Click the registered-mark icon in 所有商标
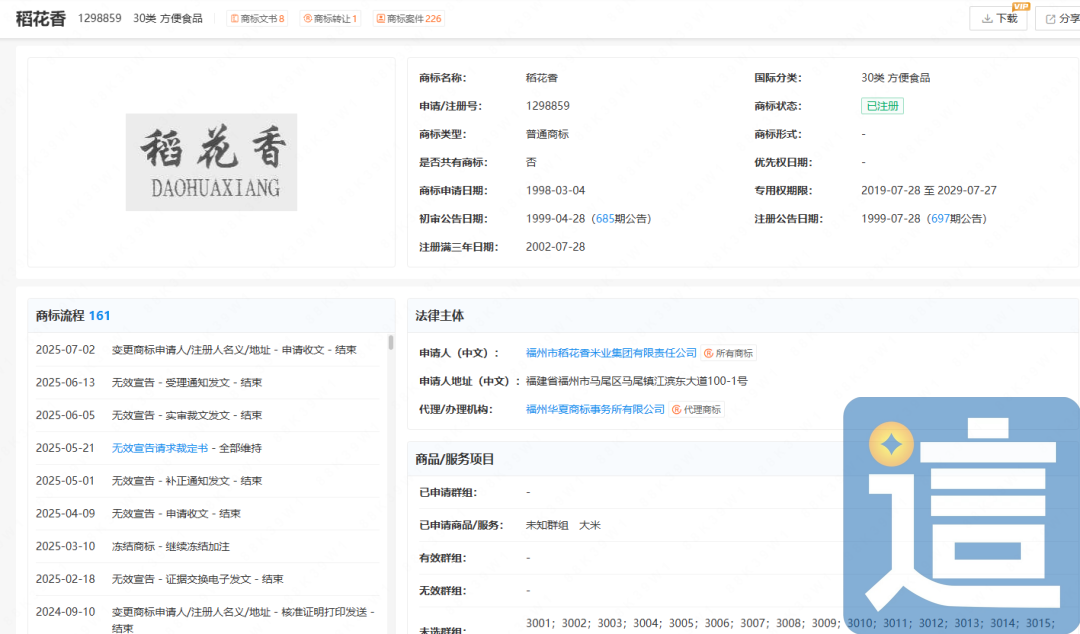The width and height of the screenshot is (1080, 634). (x=709, y=353)
